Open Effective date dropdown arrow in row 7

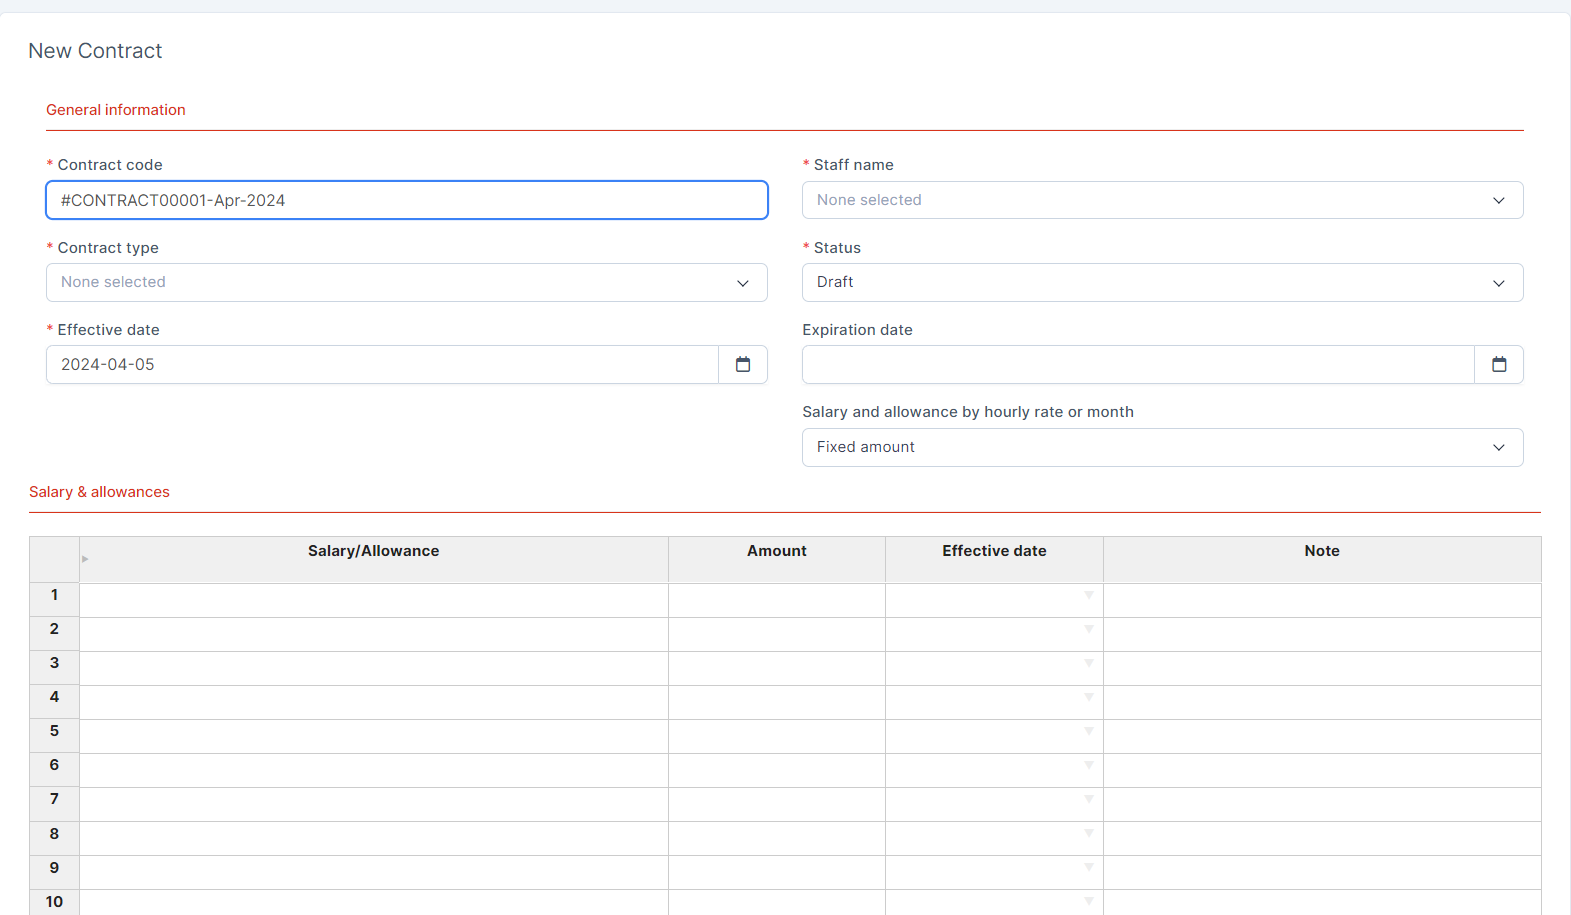tap(1088, 800)
